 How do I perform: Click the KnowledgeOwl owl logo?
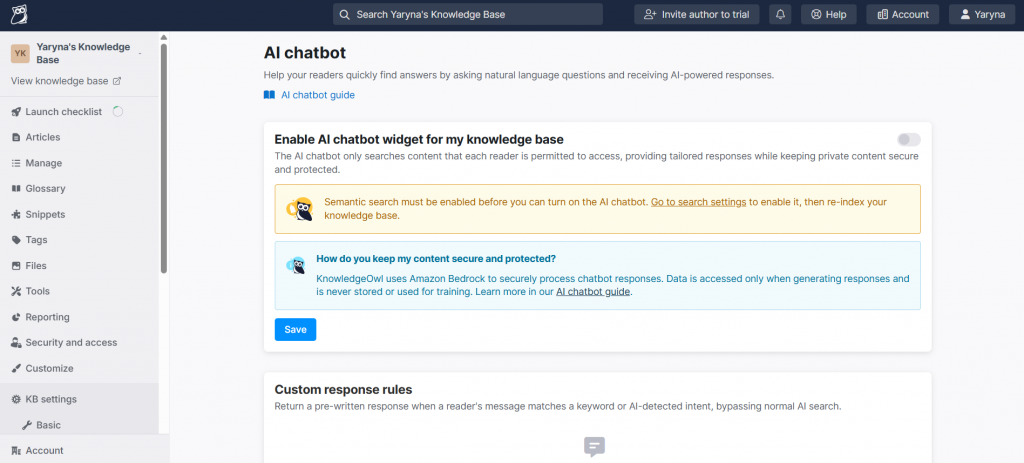click(x=20, y=14)
